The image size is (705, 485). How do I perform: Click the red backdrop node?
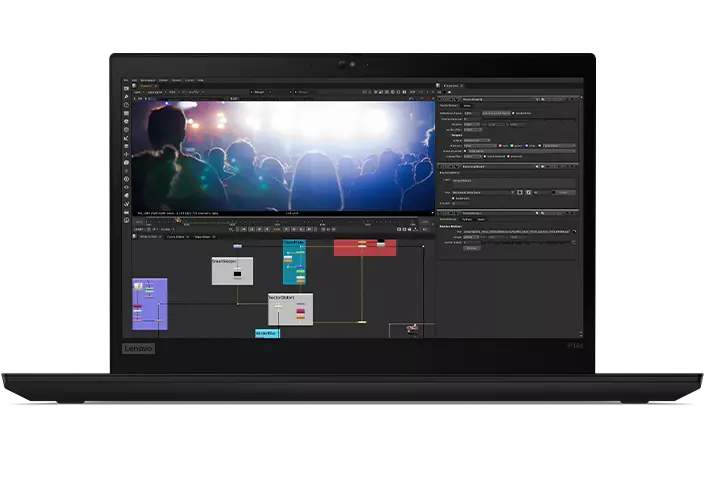tap(364, 246)
